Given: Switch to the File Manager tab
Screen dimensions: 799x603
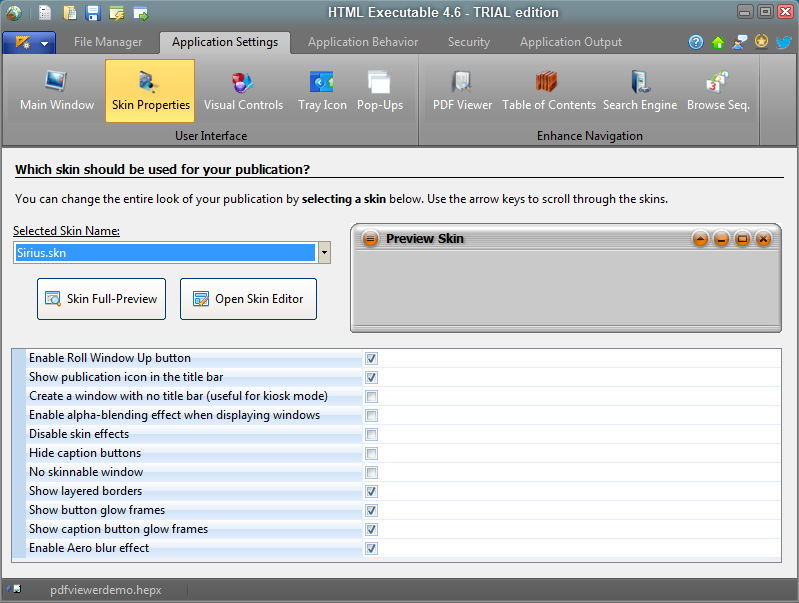Looking at the screenshot, I should (x=108, y=42).
